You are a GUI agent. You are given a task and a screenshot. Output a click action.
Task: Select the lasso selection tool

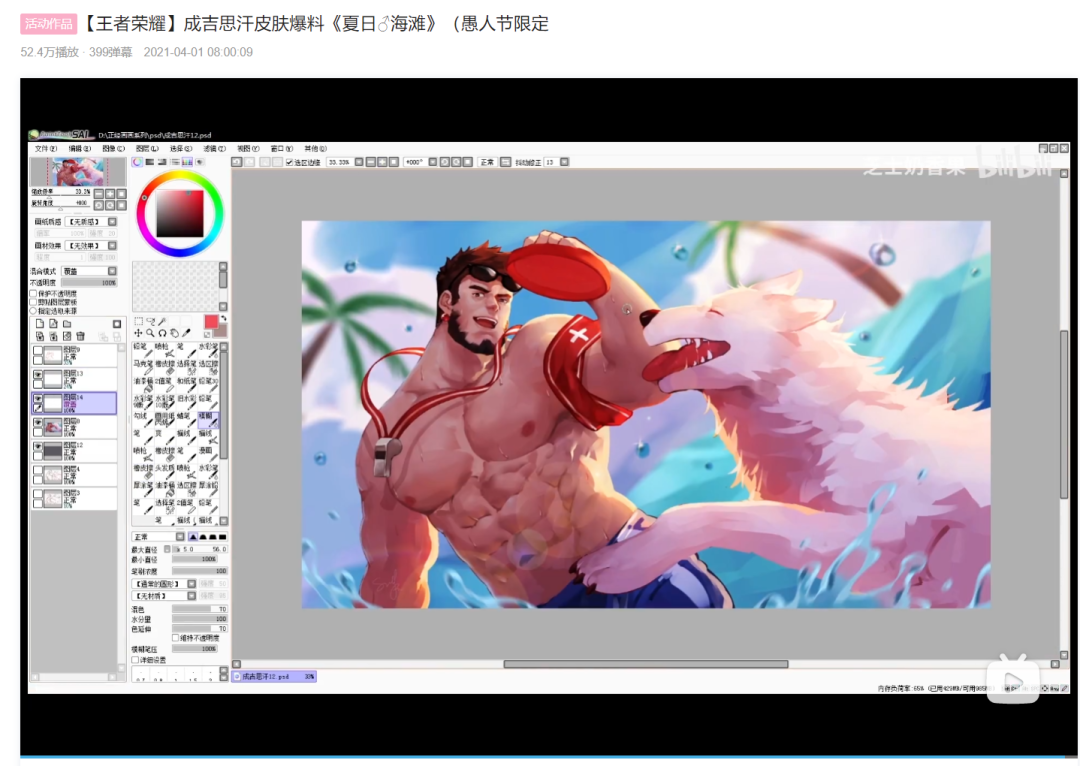point(150,322)
